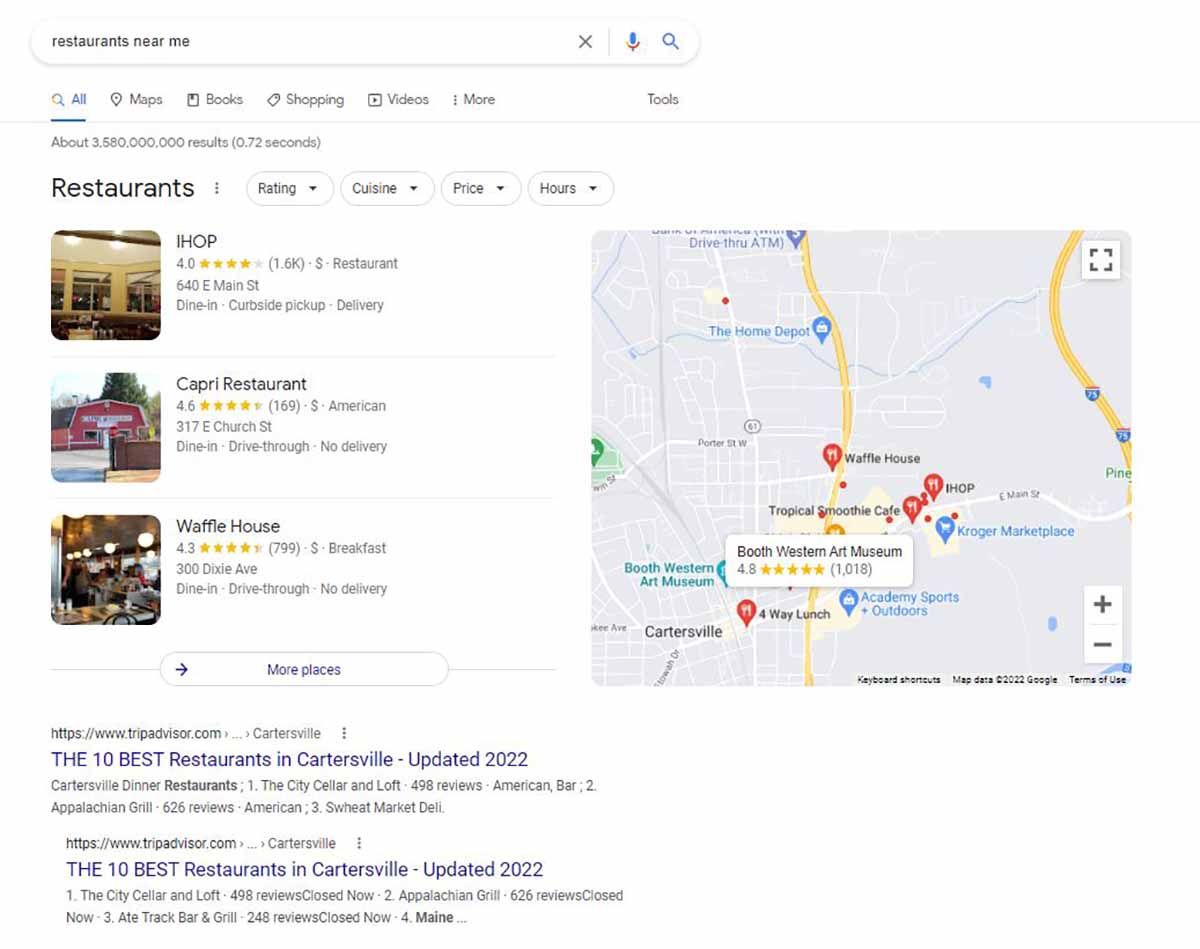Start voice search with the microphone icon
Image resolution: width=1200 pixels, height=949 pixels.
pos(632,42)
